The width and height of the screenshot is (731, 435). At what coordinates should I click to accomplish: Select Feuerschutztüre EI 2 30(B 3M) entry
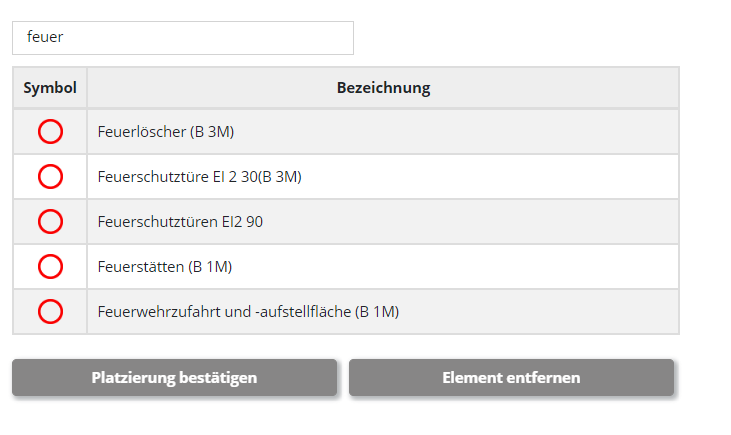pyautogui.click(x=200, y=177)
